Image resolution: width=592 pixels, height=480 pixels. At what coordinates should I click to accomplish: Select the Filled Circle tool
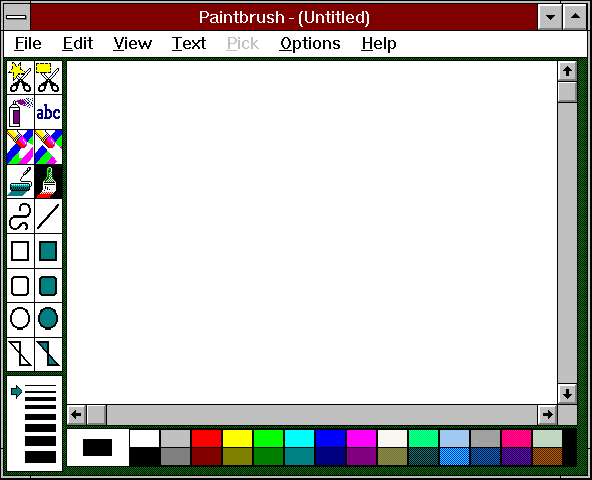[49, 318]
